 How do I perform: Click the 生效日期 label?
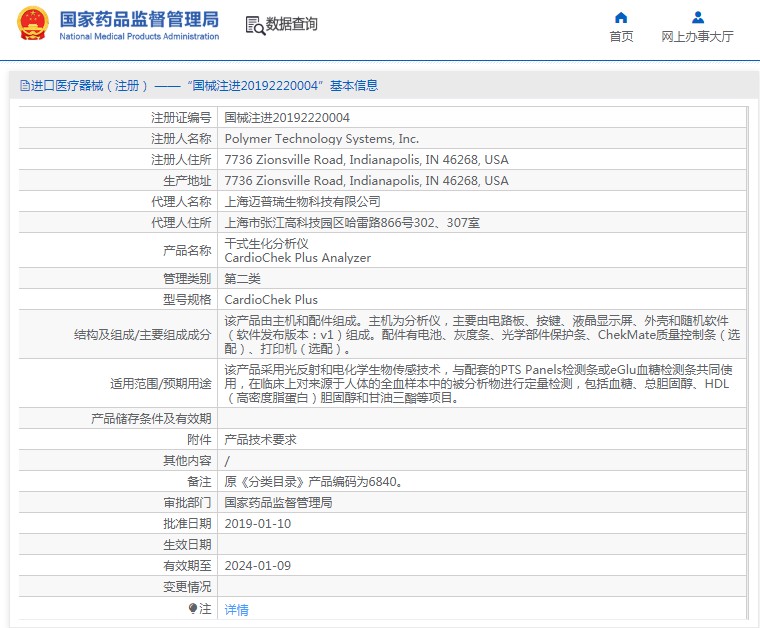click(x=187, y=545)
